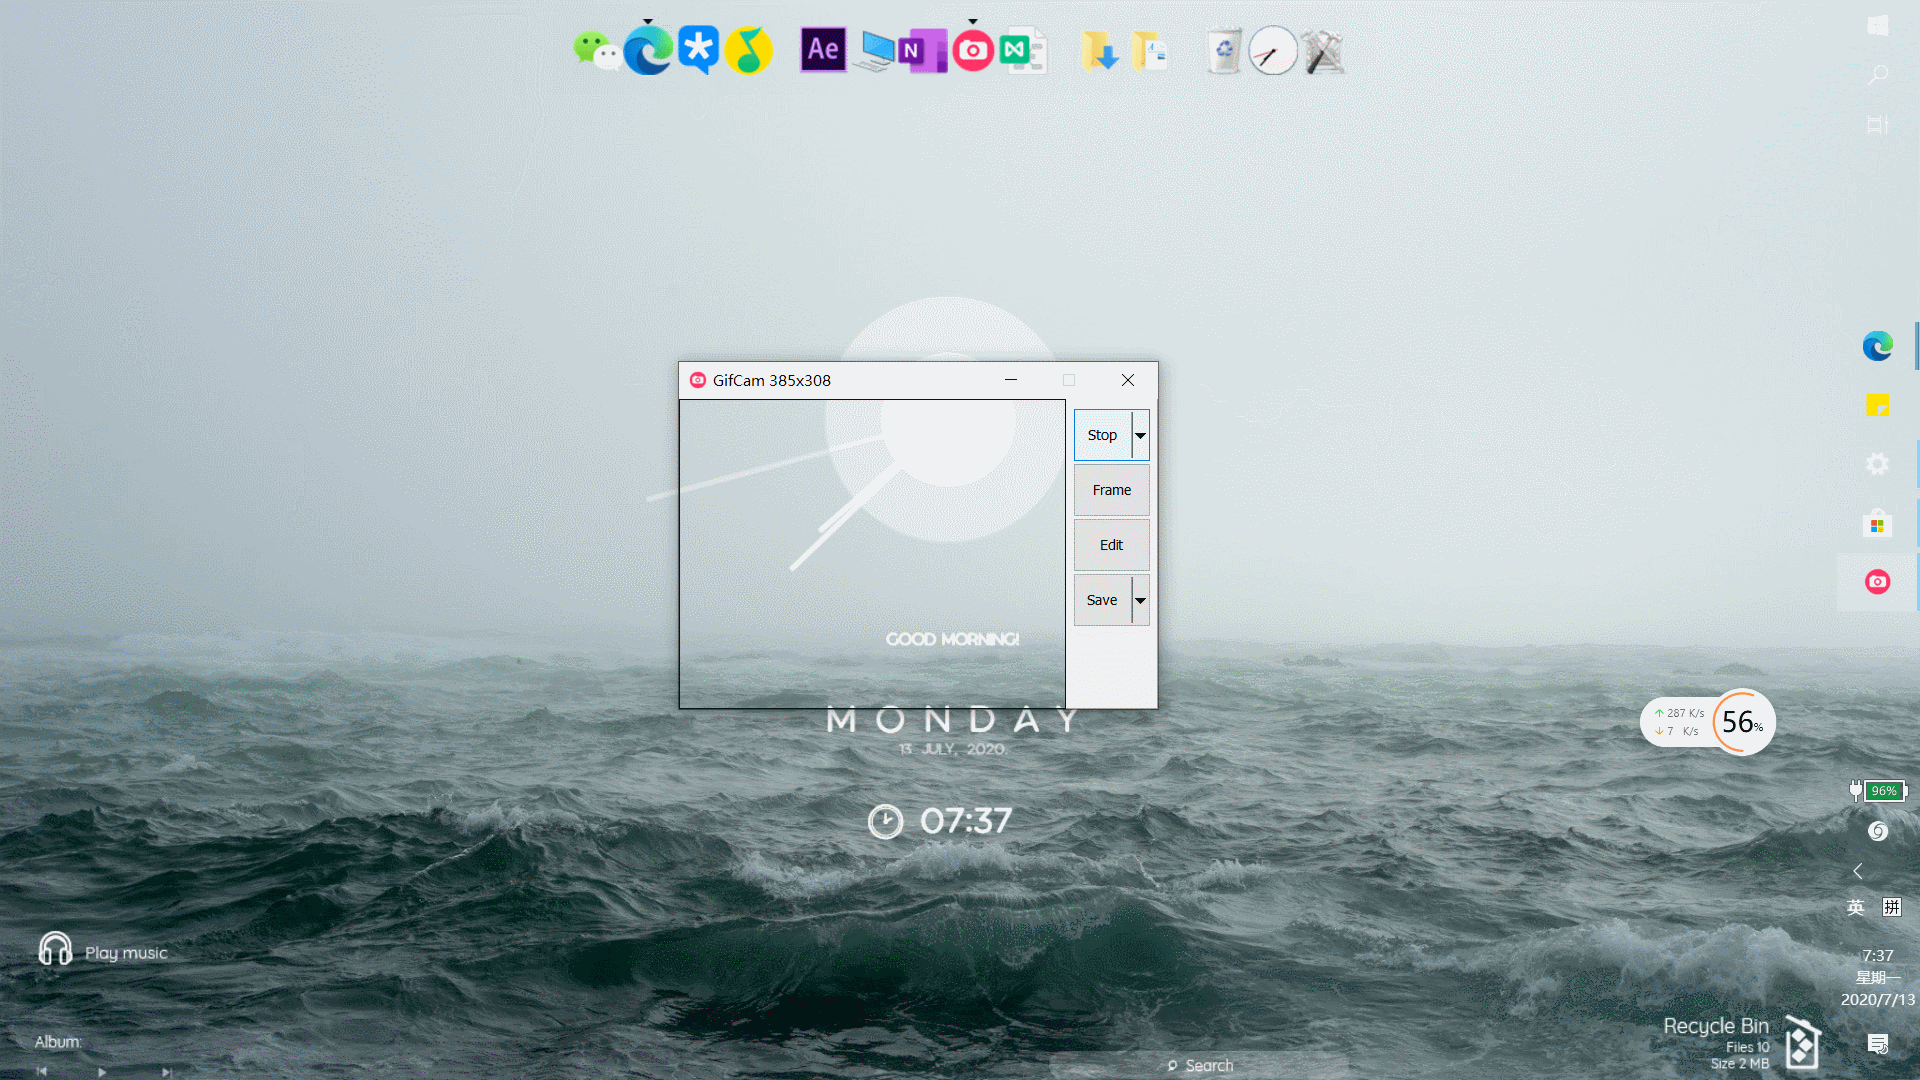
Task: Open This PC computer icon in dock
Action: point(877,50)
